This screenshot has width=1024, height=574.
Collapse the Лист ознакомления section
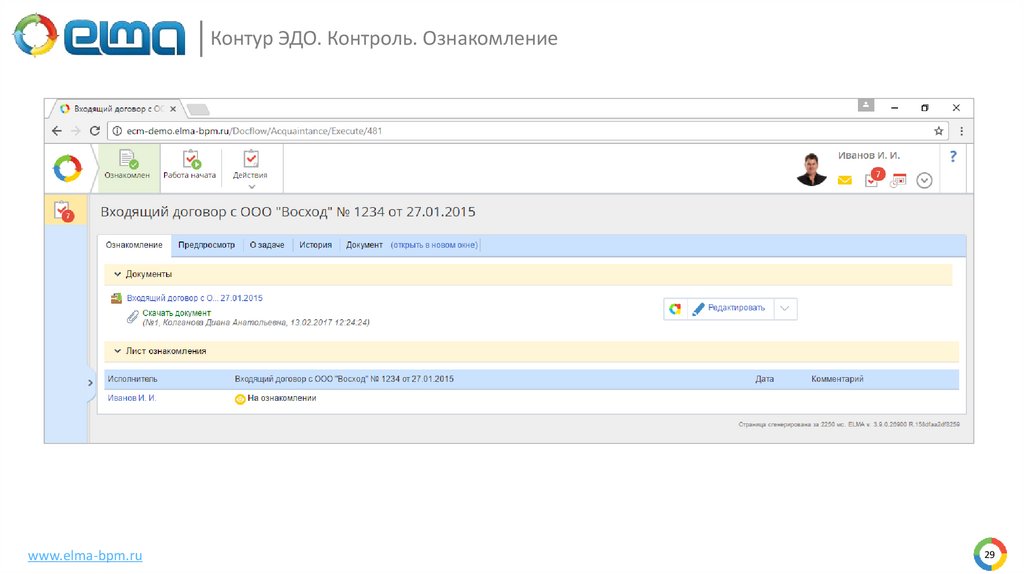click(x=118, y=352)
